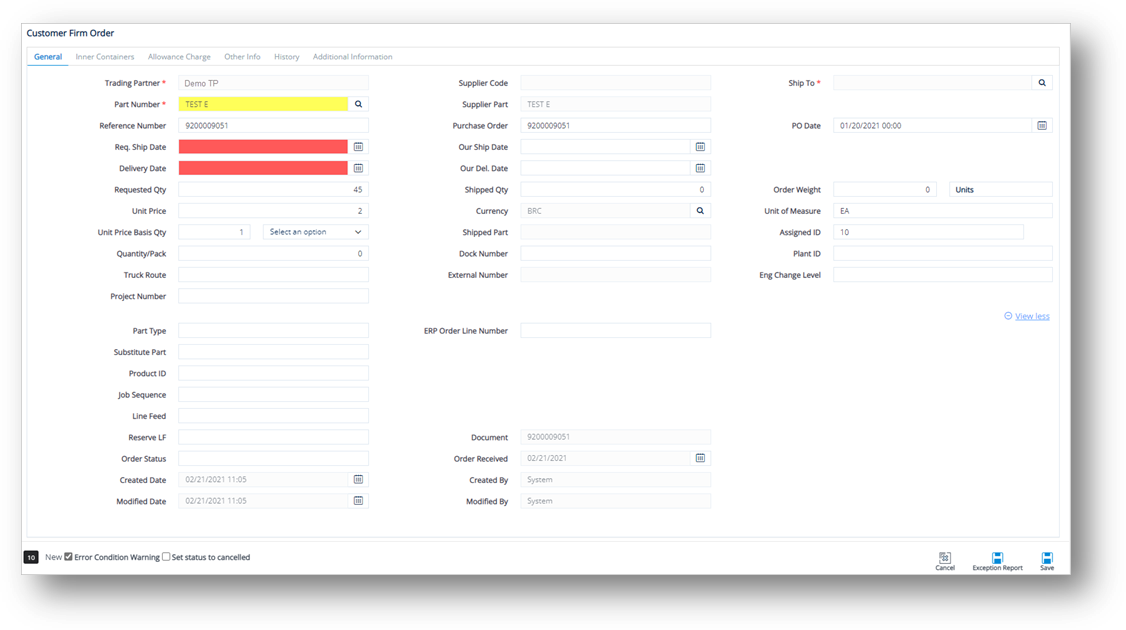Click the Cancel icon button
Screen dimensions: 1126x630
945,561
